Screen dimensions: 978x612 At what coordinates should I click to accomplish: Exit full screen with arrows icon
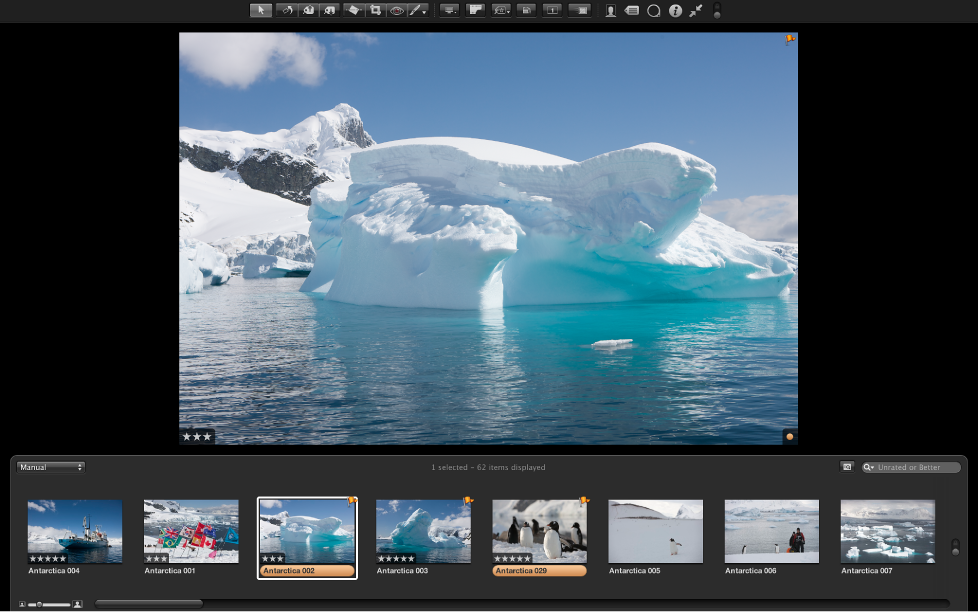point(696,11)
